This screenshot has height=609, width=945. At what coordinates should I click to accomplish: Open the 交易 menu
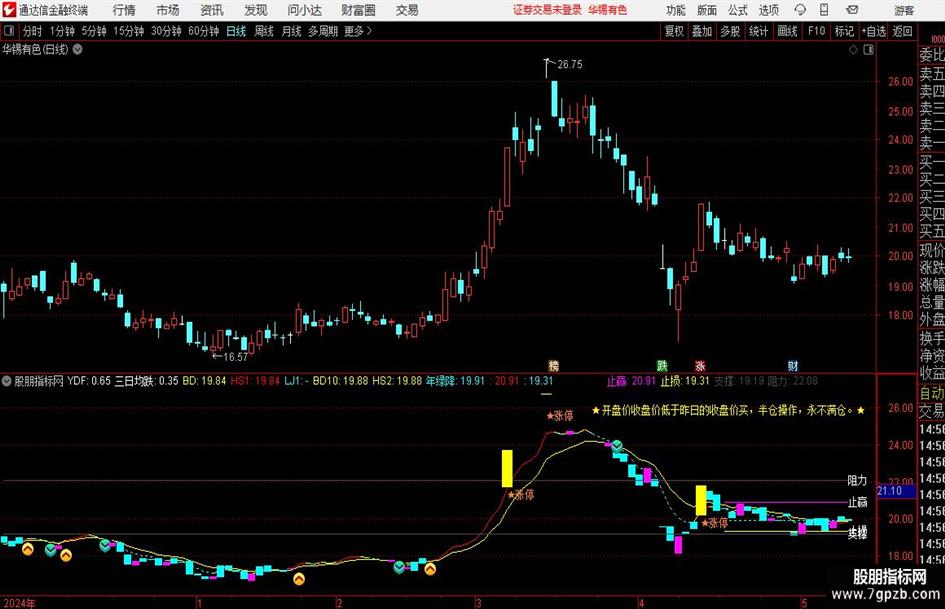tap(407, 10)
